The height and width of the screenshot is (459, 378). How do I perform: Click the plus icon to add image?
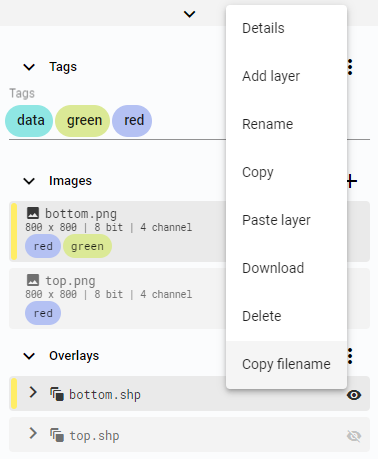(x=352, y=181)
